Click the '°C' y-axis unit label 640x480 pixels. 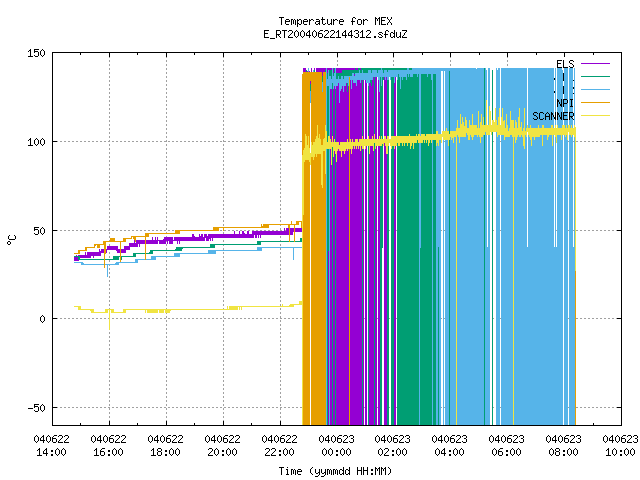pos(11,240)
